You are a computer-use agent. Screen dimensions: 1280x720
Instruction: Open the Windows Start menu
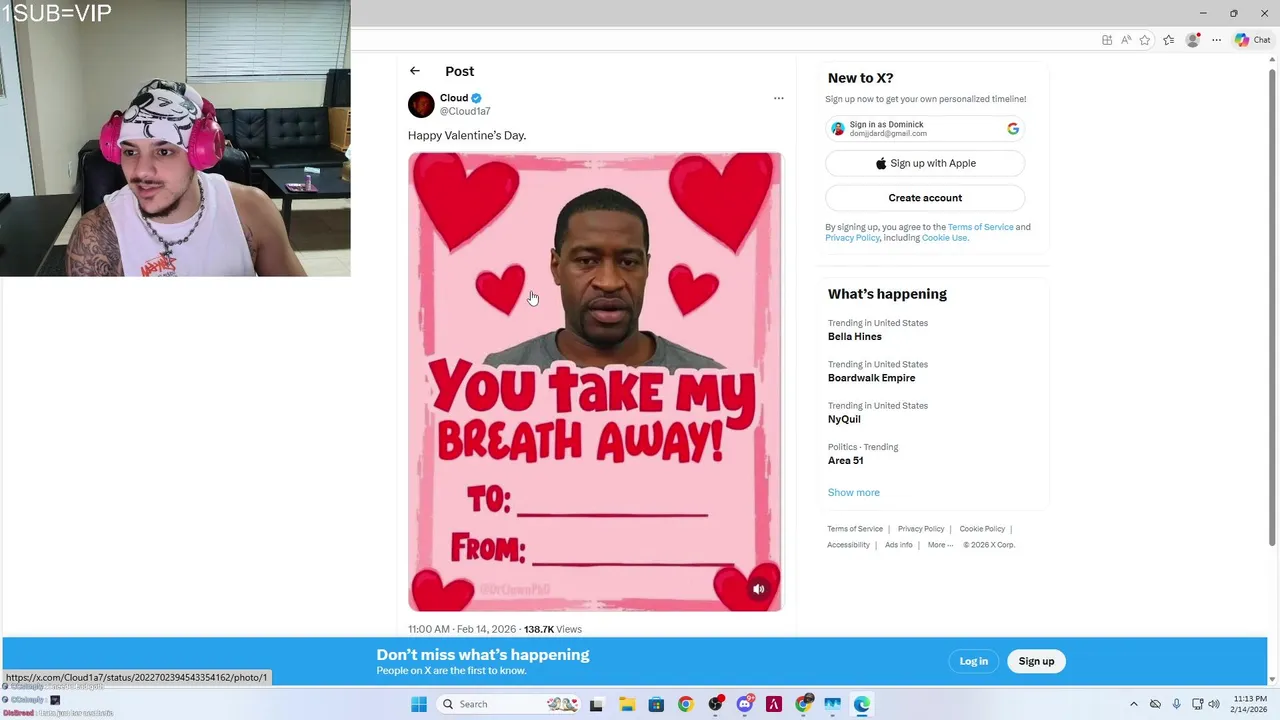(x=419, y=704)
